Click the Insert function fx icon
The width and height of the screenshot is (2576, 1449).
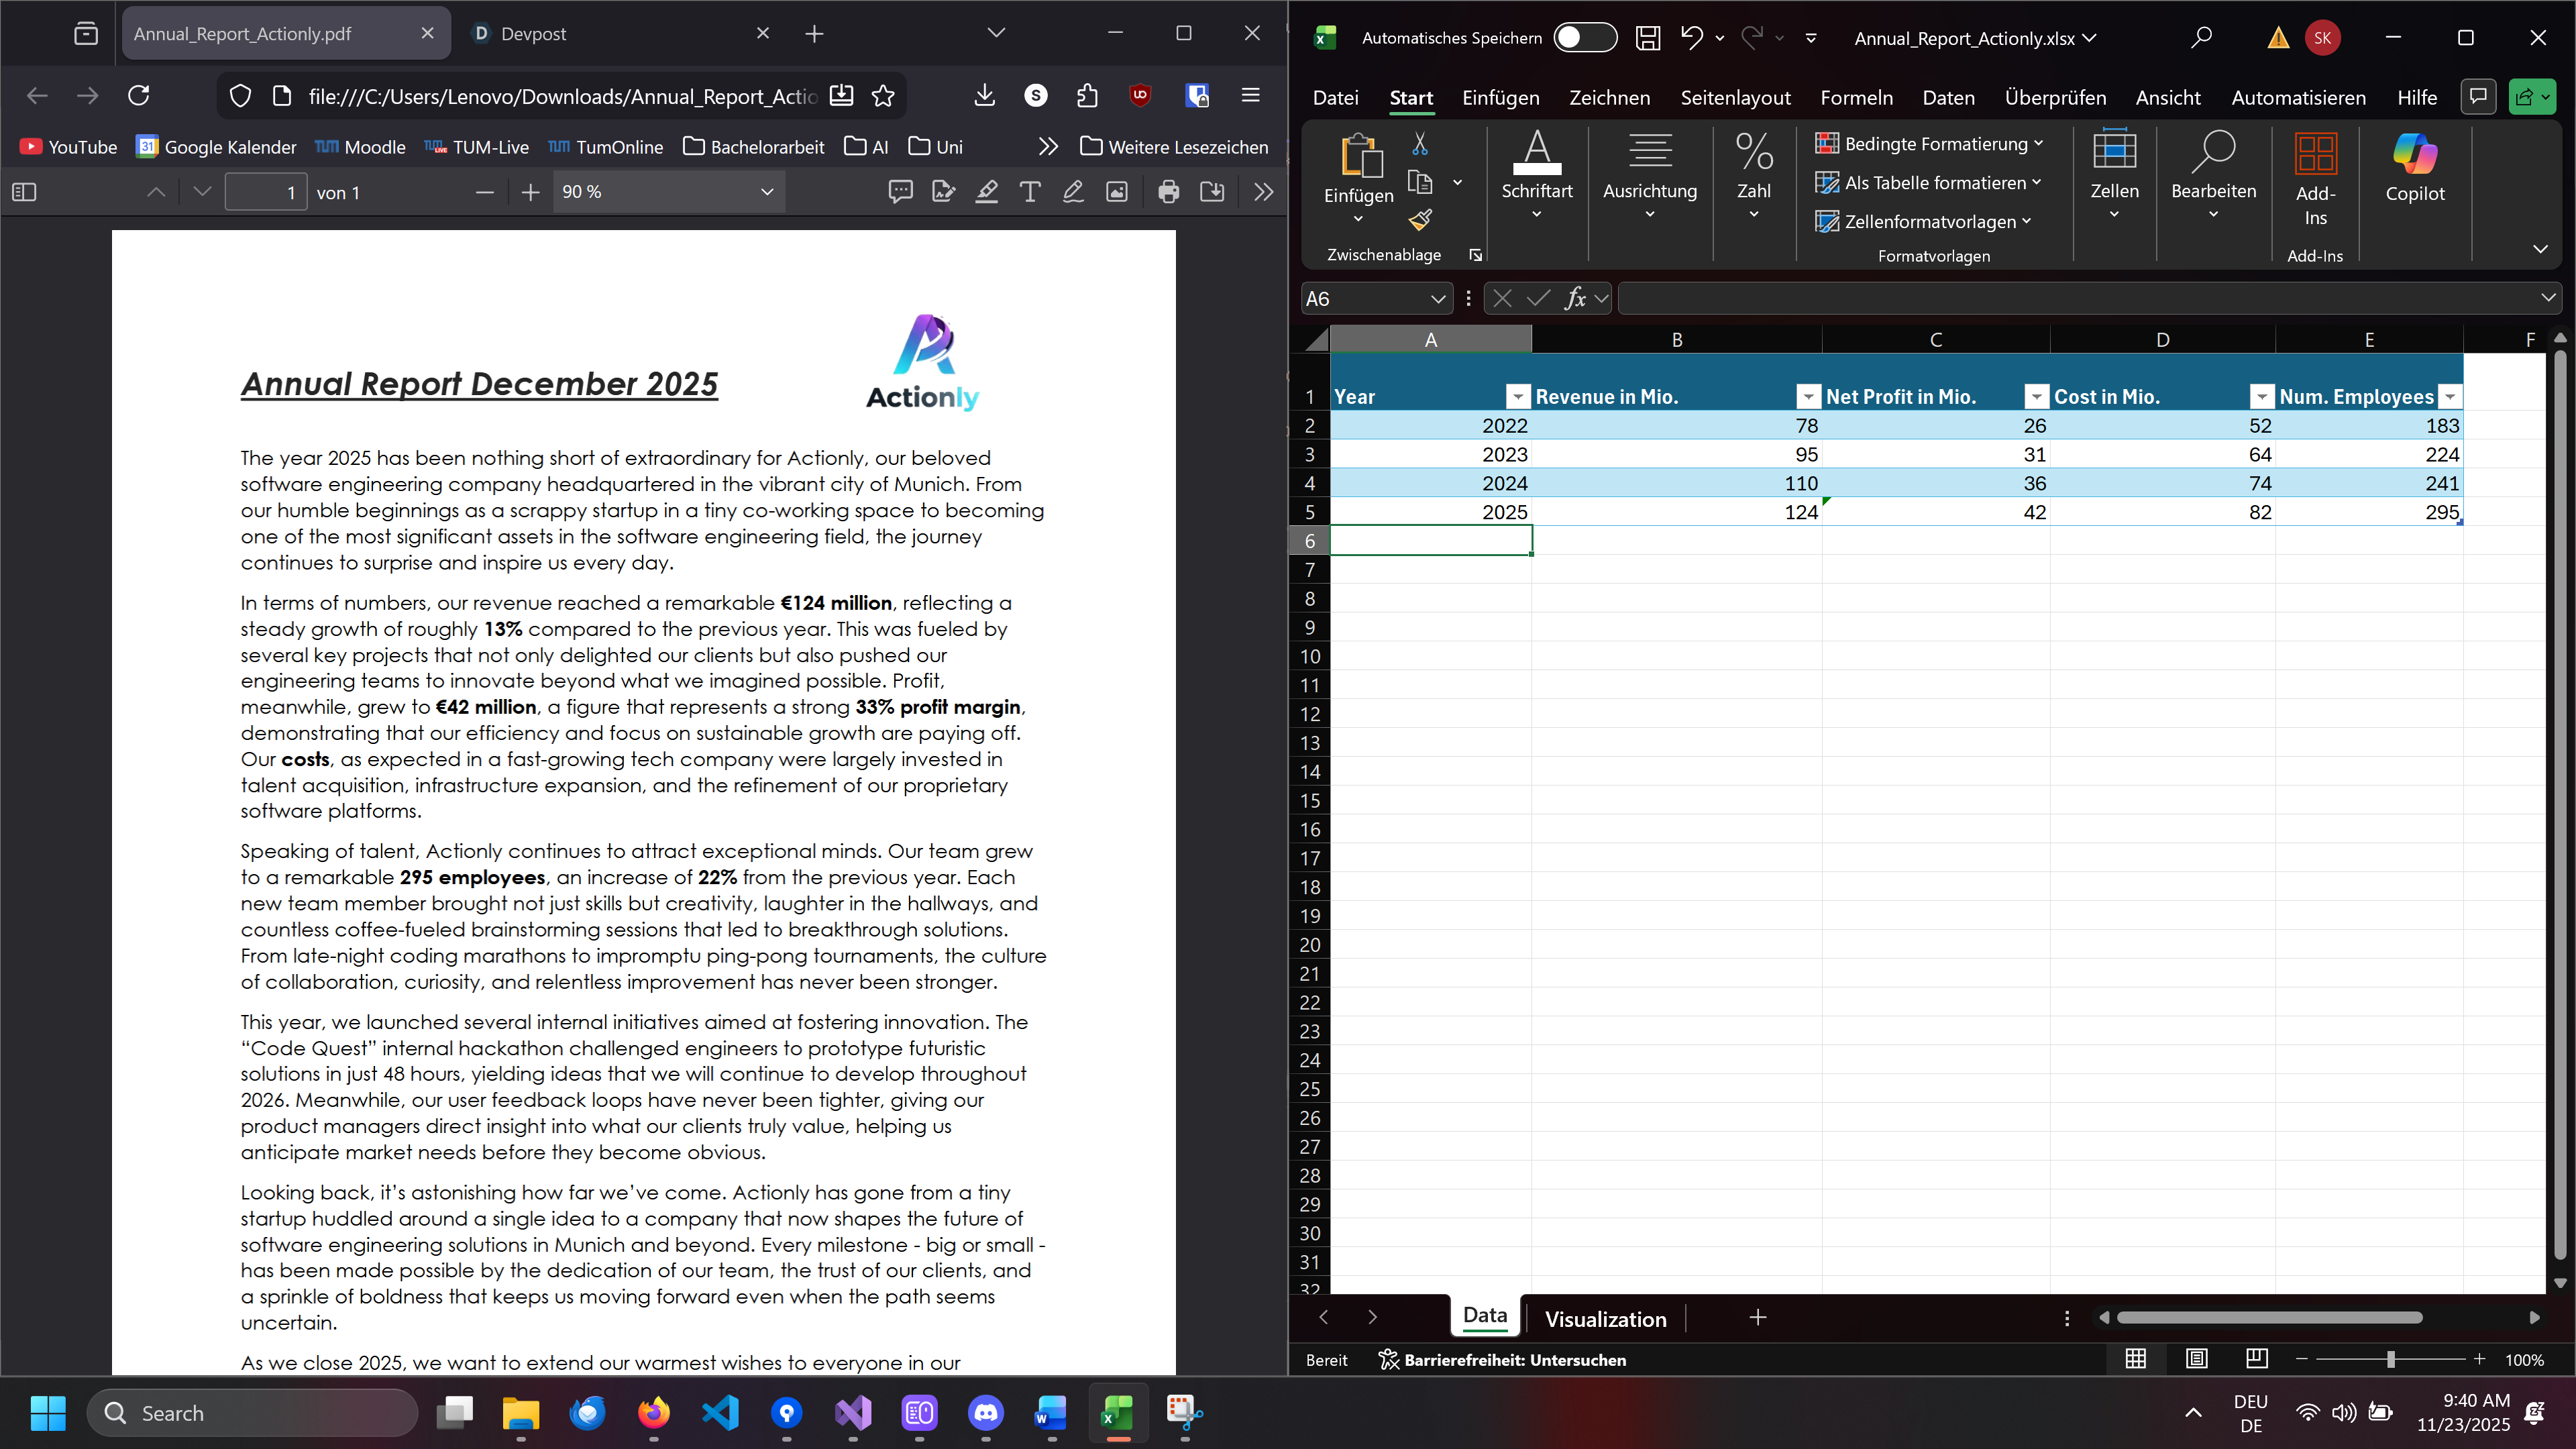click(x=1575, y=298)
